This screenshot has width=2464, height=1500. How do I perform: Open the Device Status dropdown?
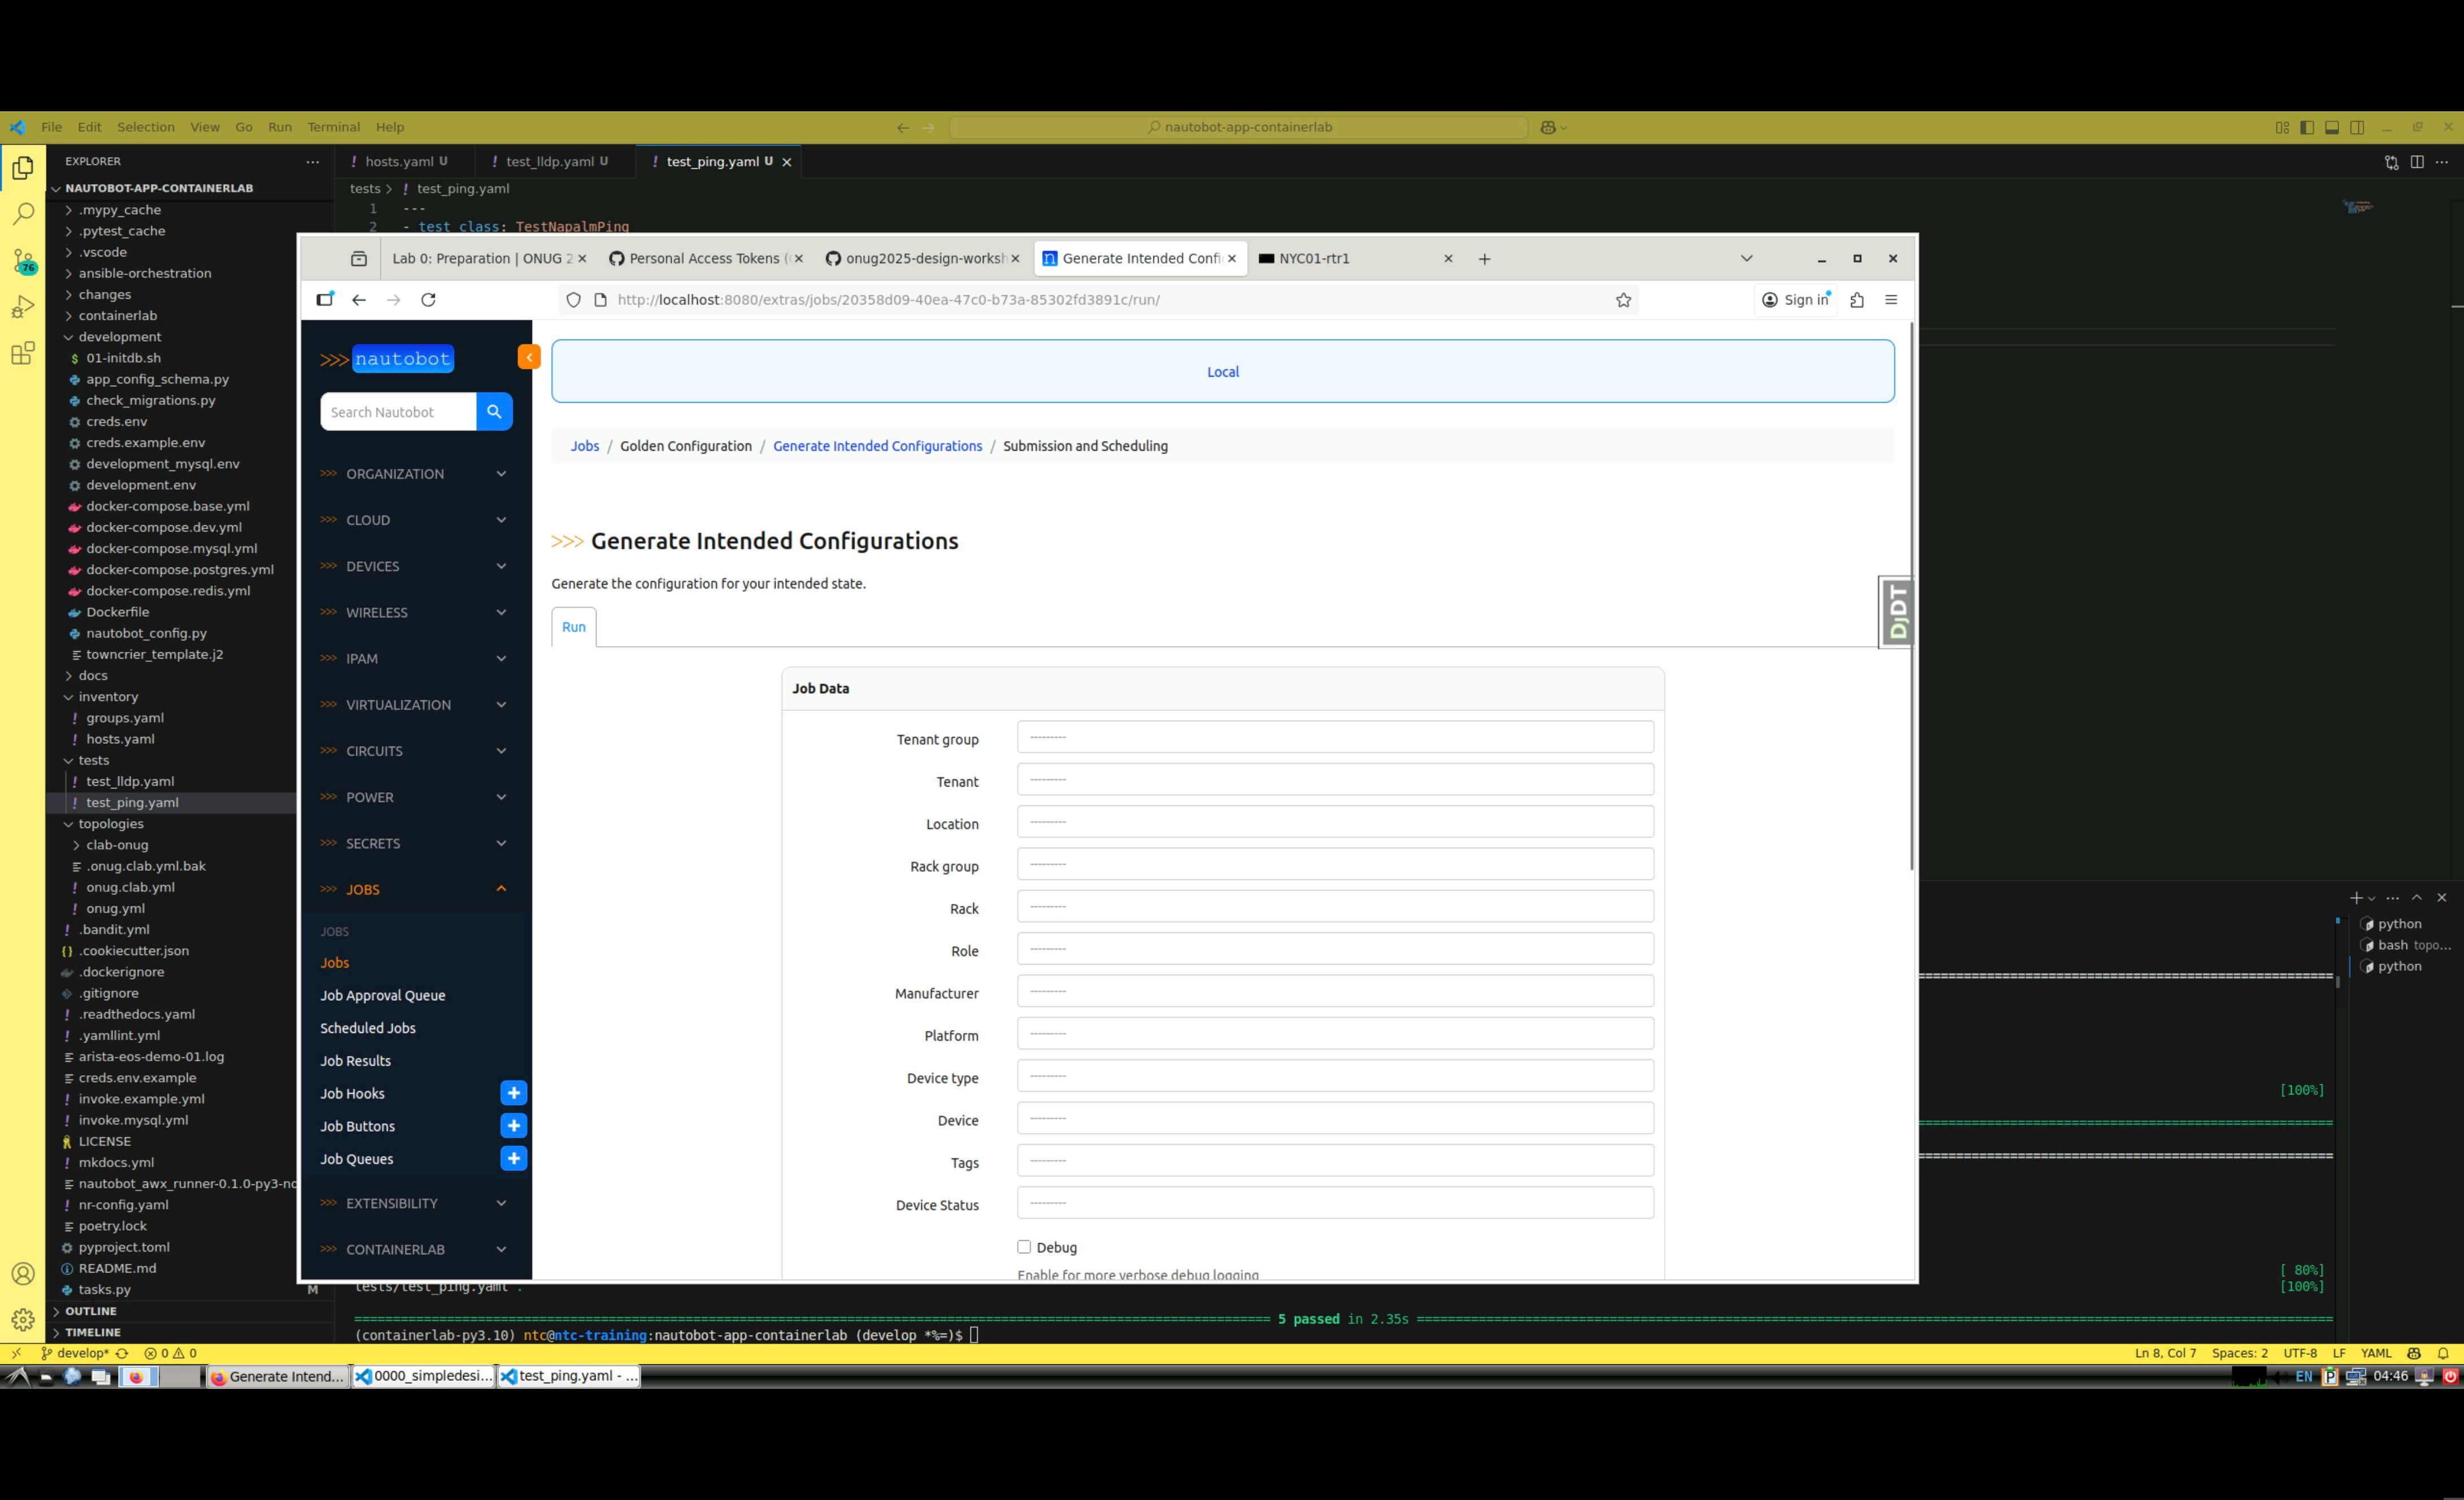point(1334,1203)
